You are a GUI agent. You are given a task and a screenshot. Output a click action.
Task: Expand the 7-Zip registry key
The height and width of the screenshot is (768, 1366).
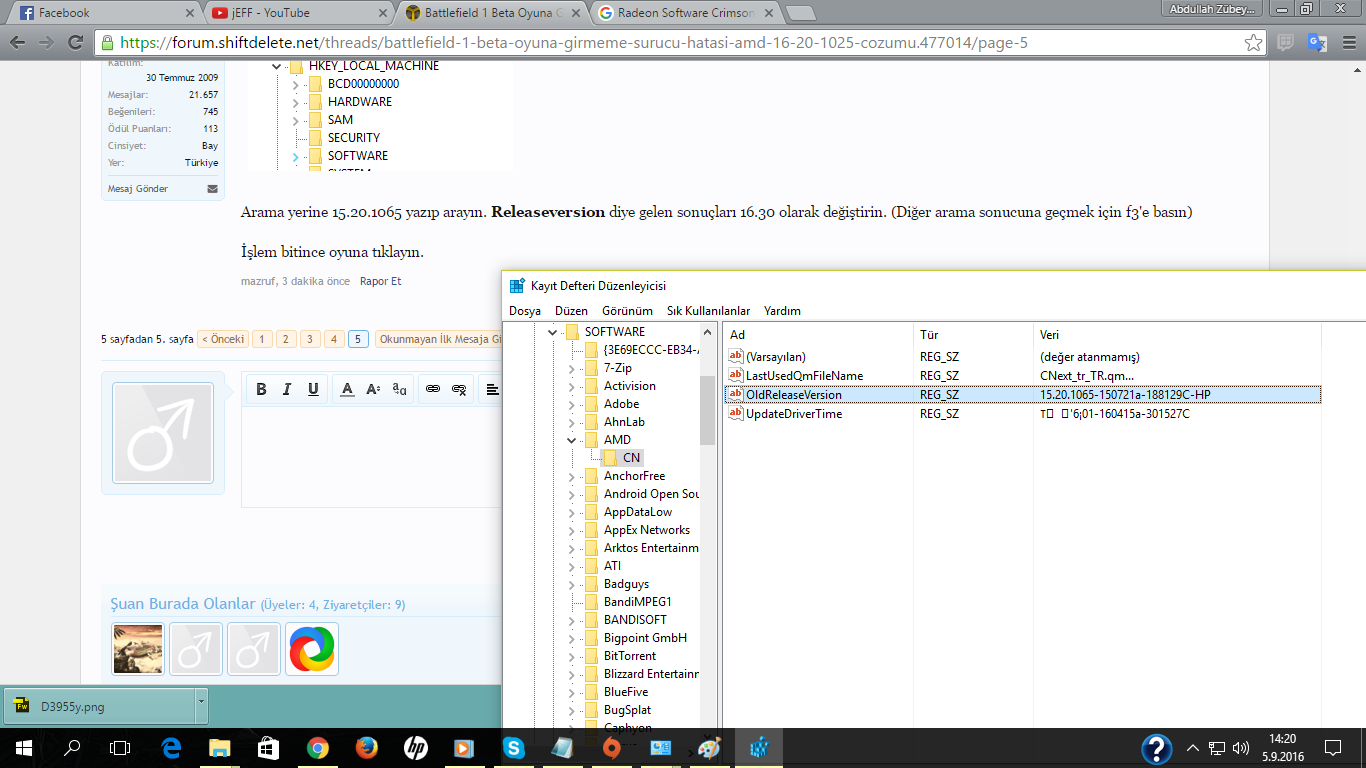click(571, 368)
